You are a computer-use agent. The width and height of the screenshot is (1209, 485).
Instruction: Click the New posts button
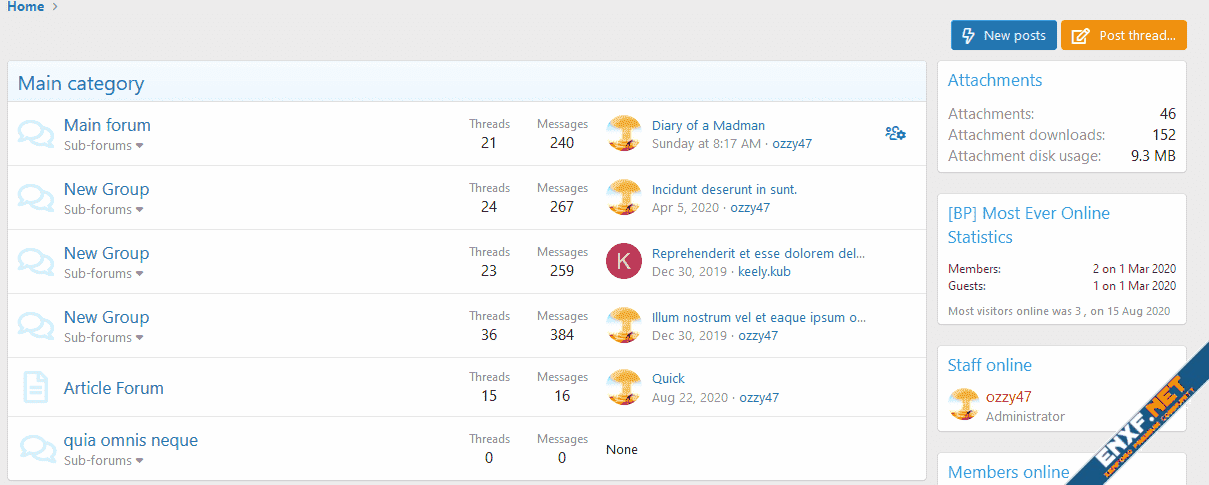click(1003, 35)
